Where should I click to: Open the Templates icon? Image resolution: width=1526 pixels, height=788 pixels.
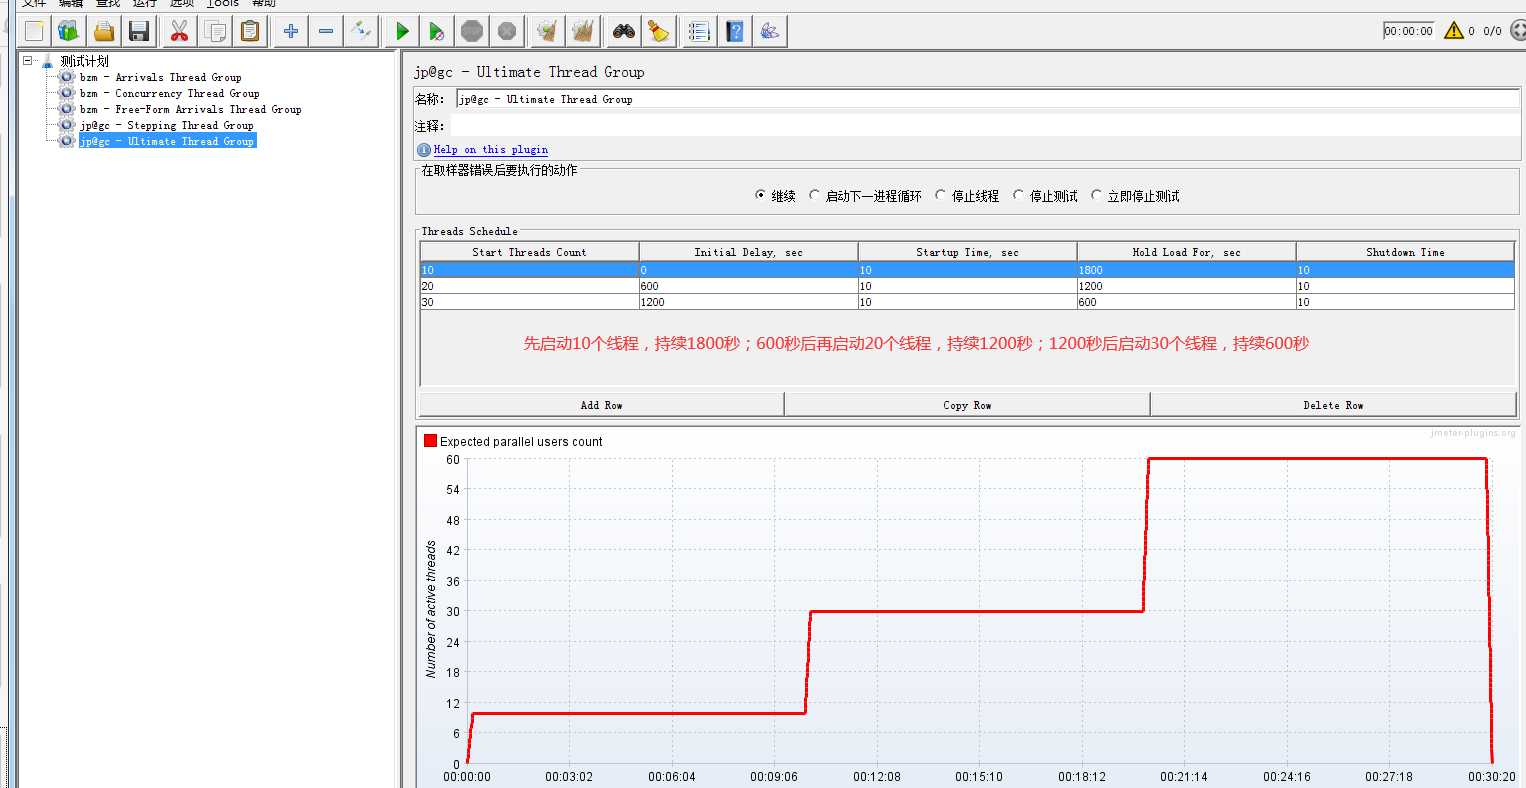[69, 31]
